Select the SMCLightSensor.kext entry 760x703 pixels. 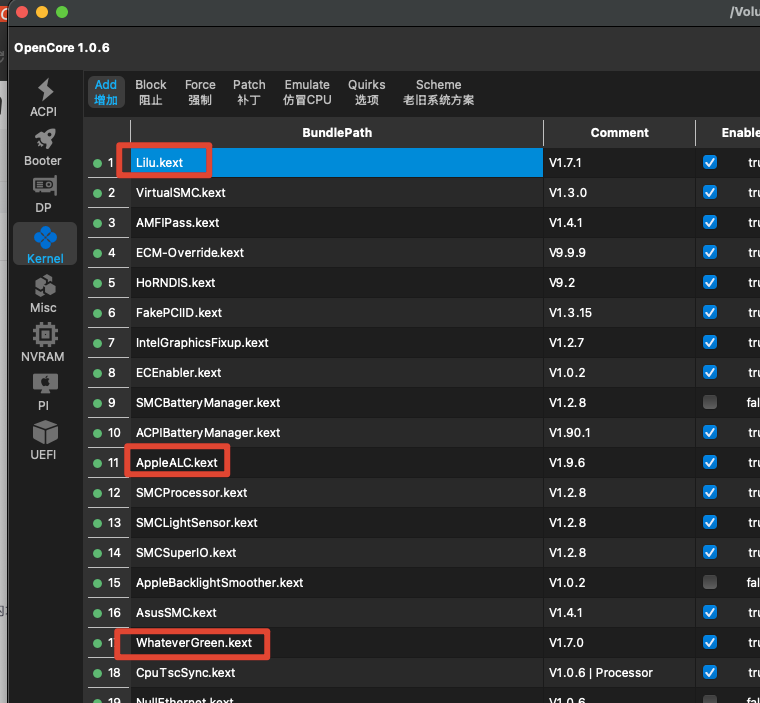[337, 523]
